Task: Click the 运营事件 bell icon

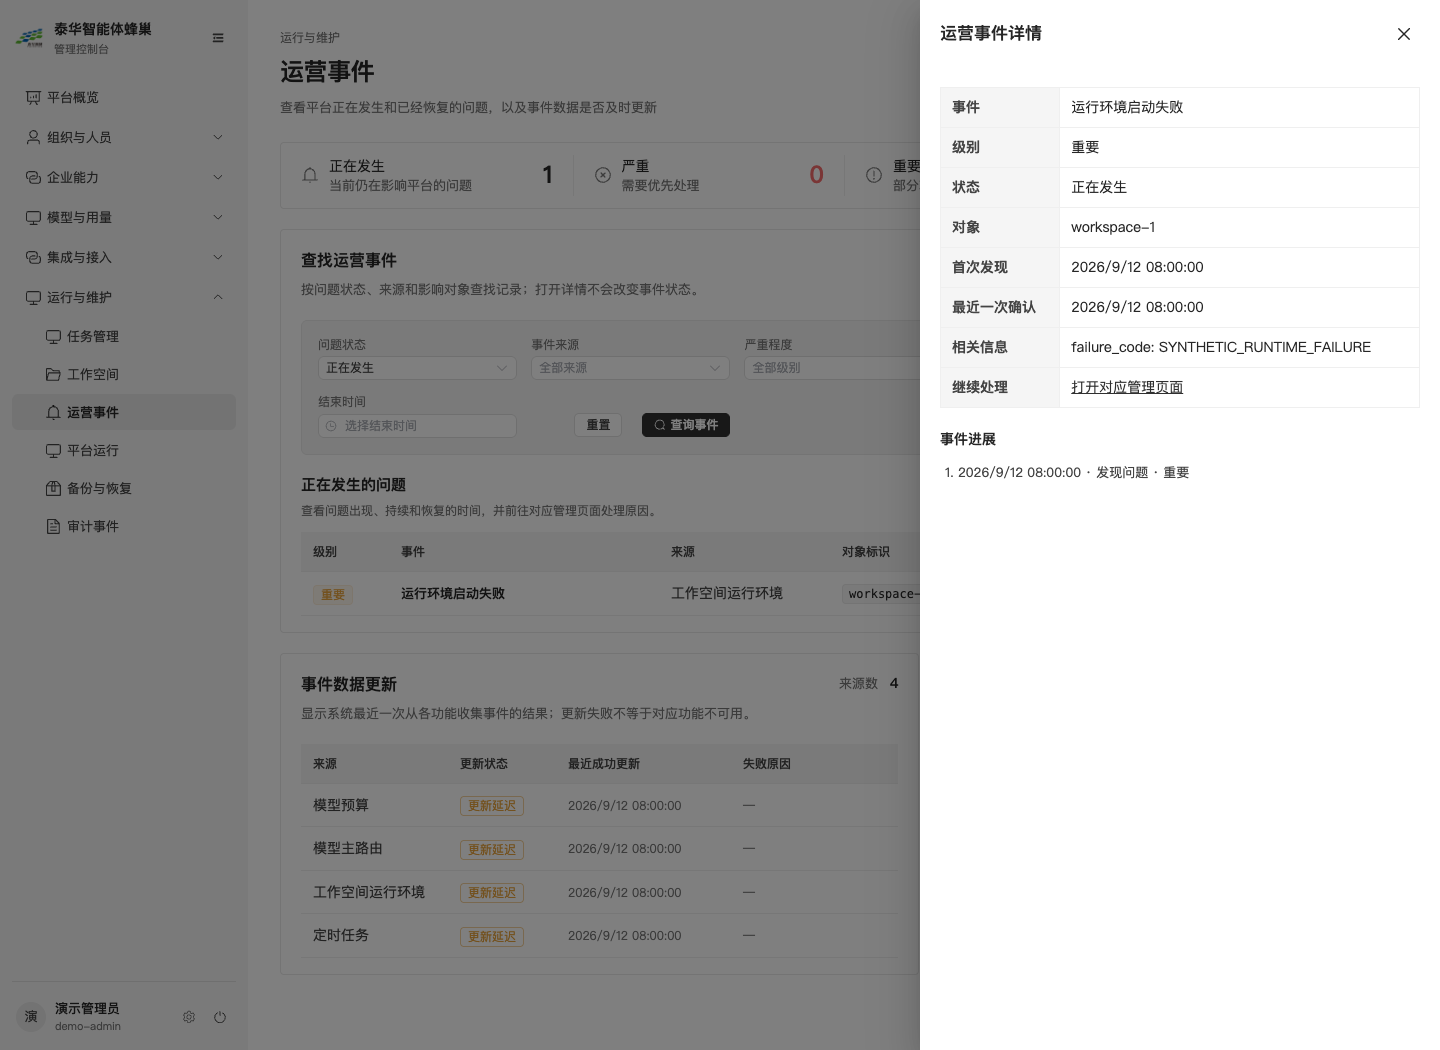Action: click(53, 412)
